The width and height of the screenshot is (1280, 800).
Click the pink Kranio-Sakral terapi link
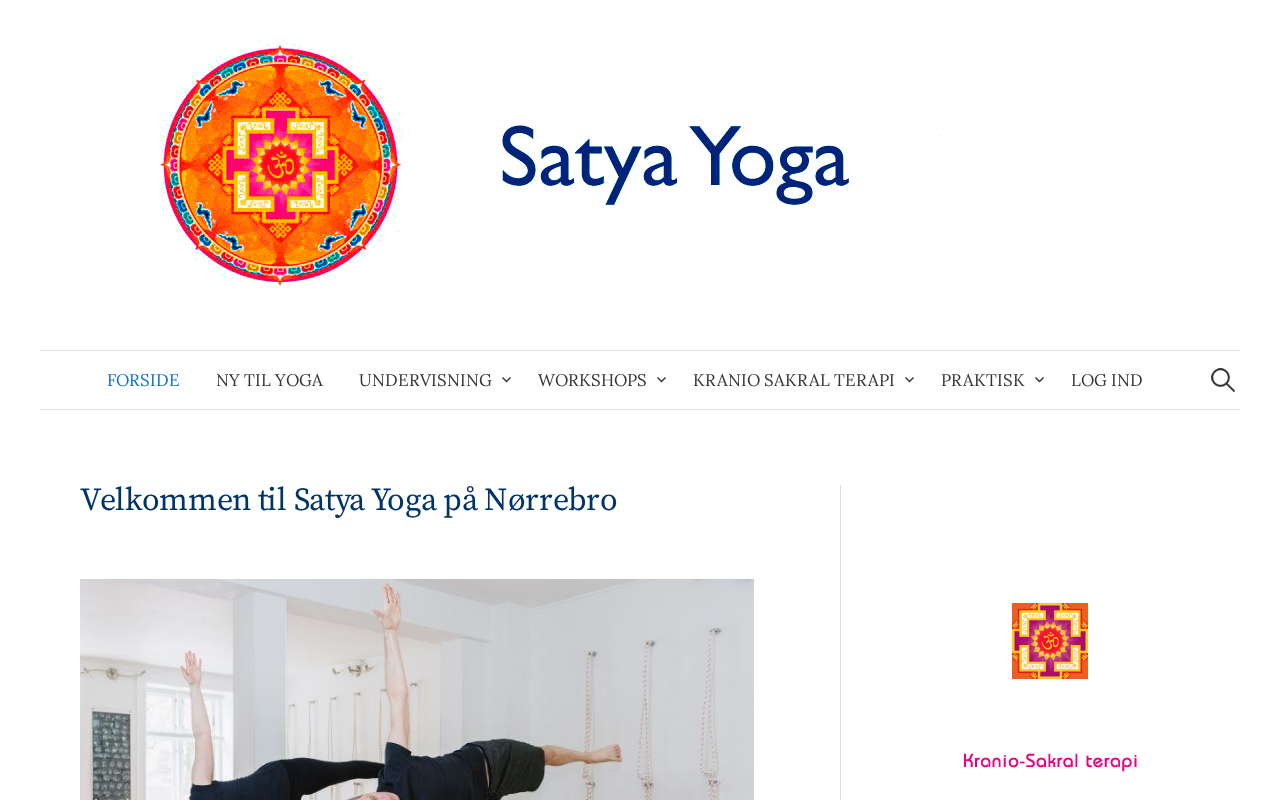click(1050, 761)
